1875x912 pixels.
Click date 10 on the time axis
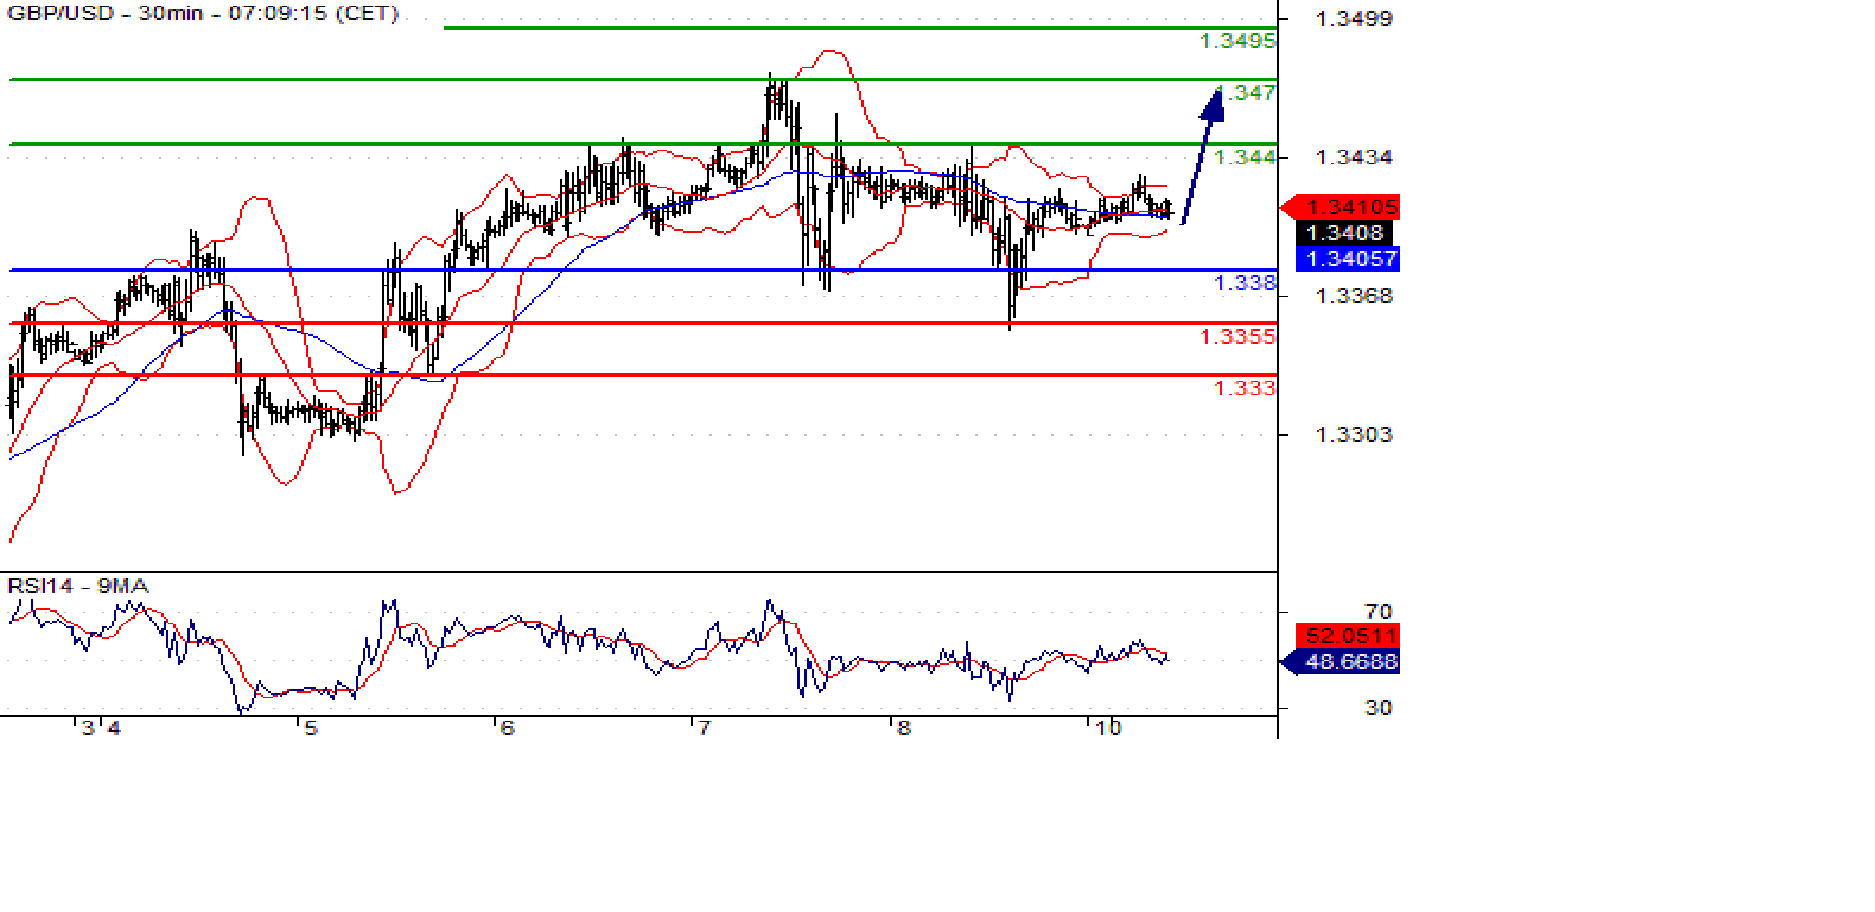point(1108,728)
